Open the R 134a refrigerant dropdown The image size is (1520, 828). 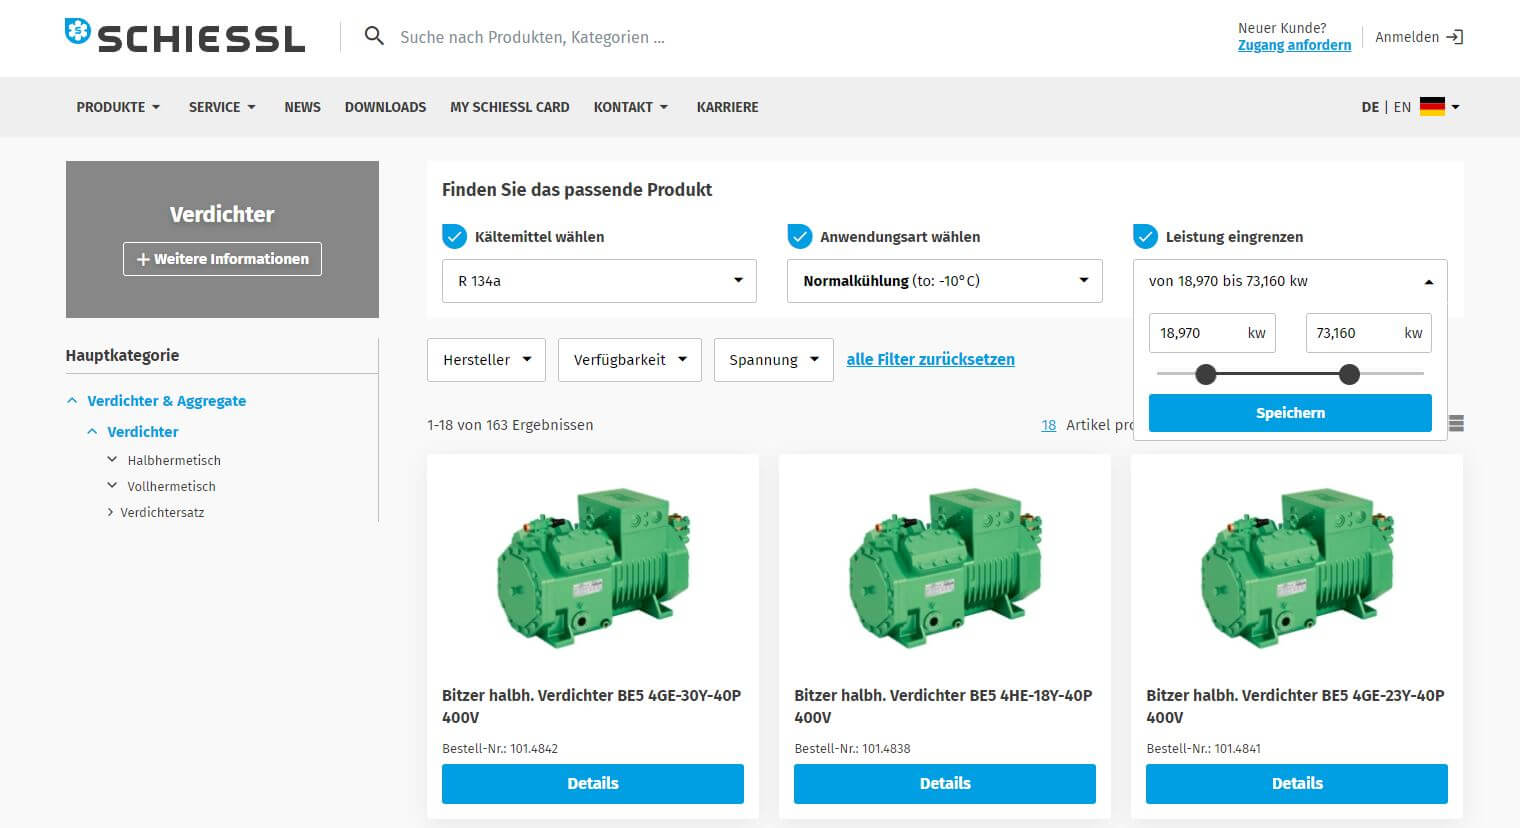point(599,281)
